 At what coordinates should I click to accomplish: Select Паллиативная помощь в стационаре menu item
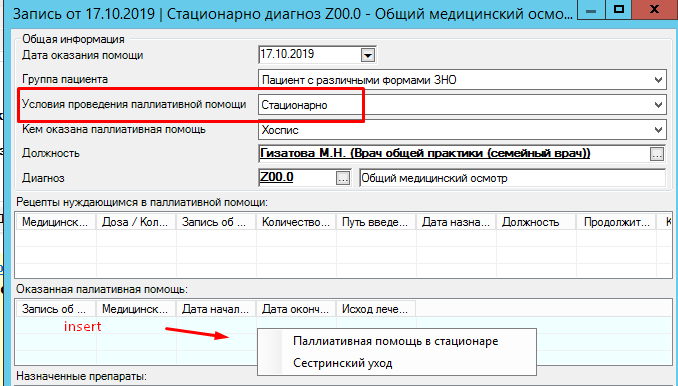click(x=396, y=341)
